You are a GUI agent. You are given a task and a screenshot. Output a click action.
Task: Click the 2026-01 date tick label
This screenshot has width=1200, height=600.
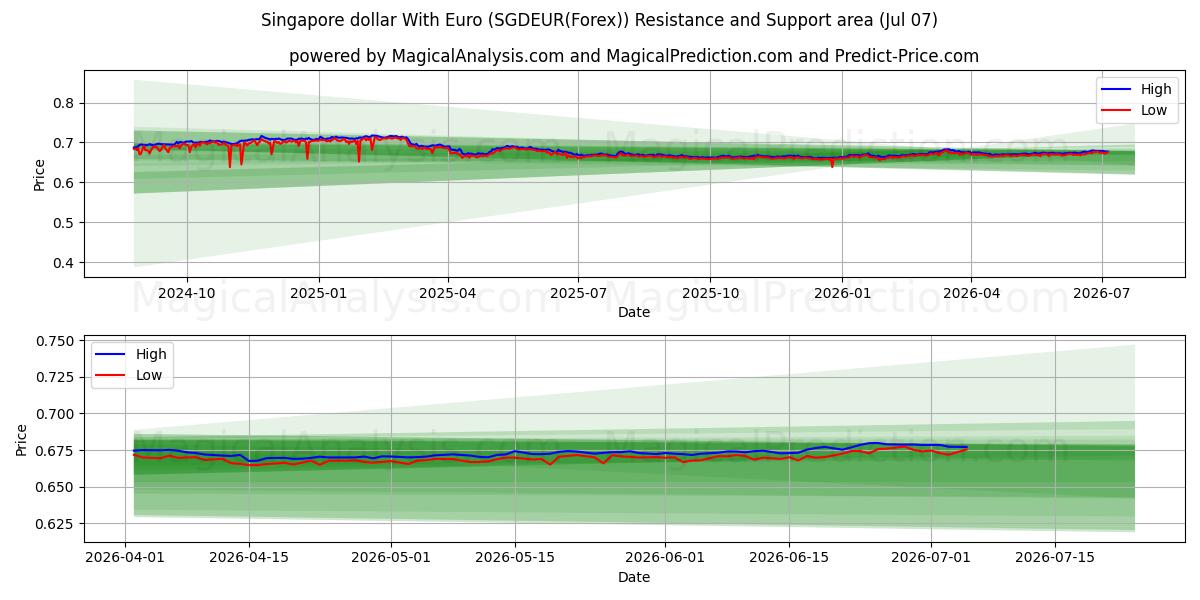[x=842, y=293]
